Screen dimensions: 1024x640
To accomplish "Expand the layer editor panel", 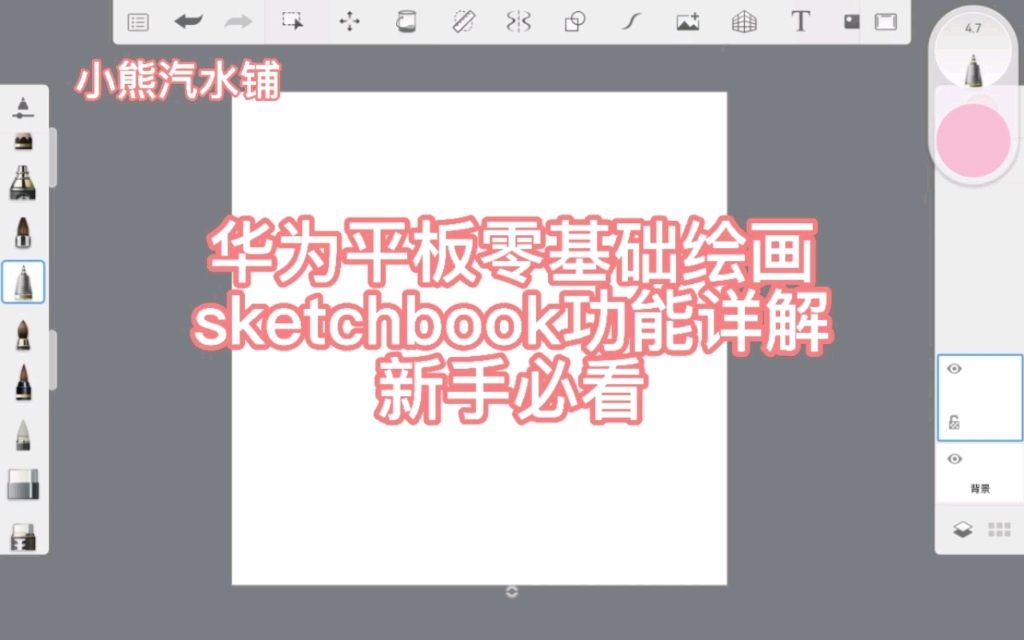I will click(963, 529).
